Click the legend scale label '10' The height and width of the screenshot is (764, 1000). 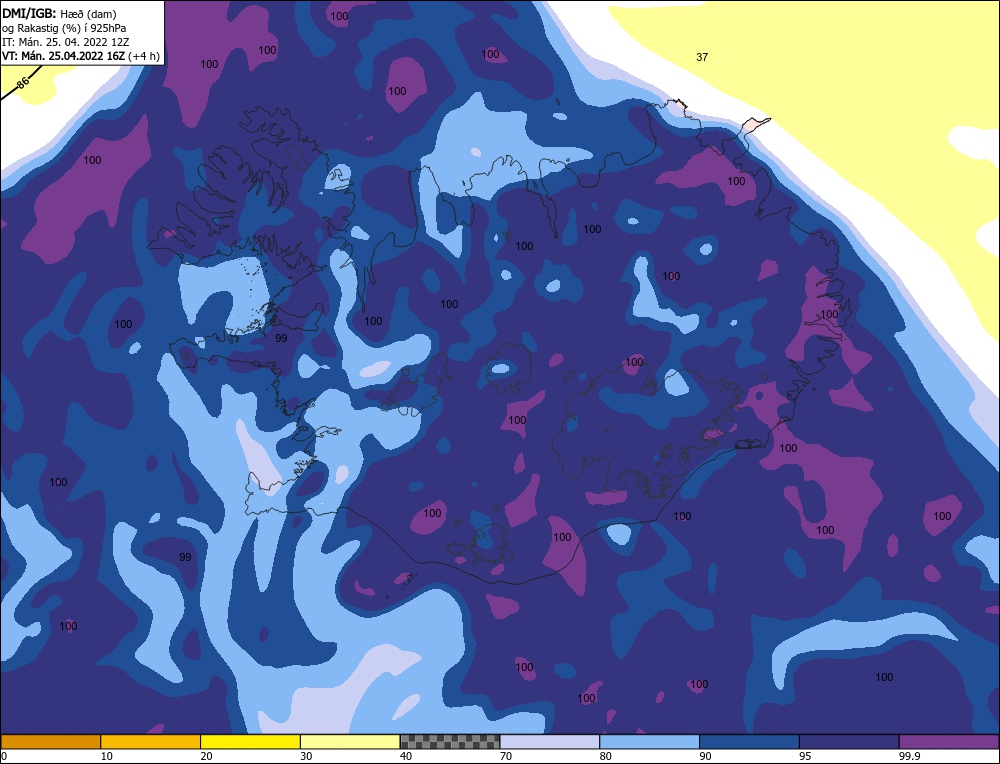(106, 757)
